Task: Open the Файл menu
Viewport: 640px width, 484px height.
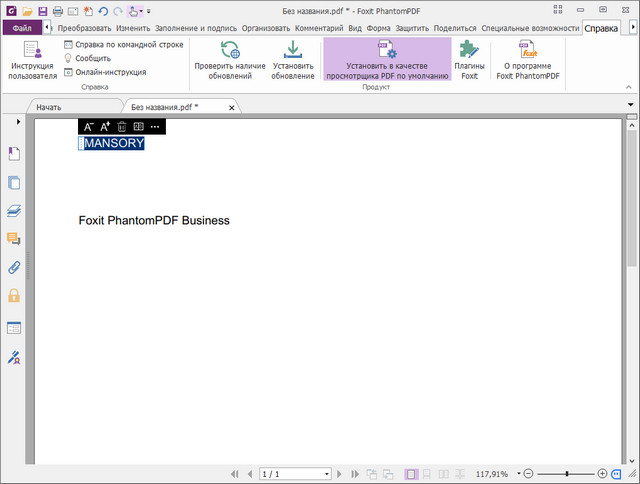Action: (21, 28)
